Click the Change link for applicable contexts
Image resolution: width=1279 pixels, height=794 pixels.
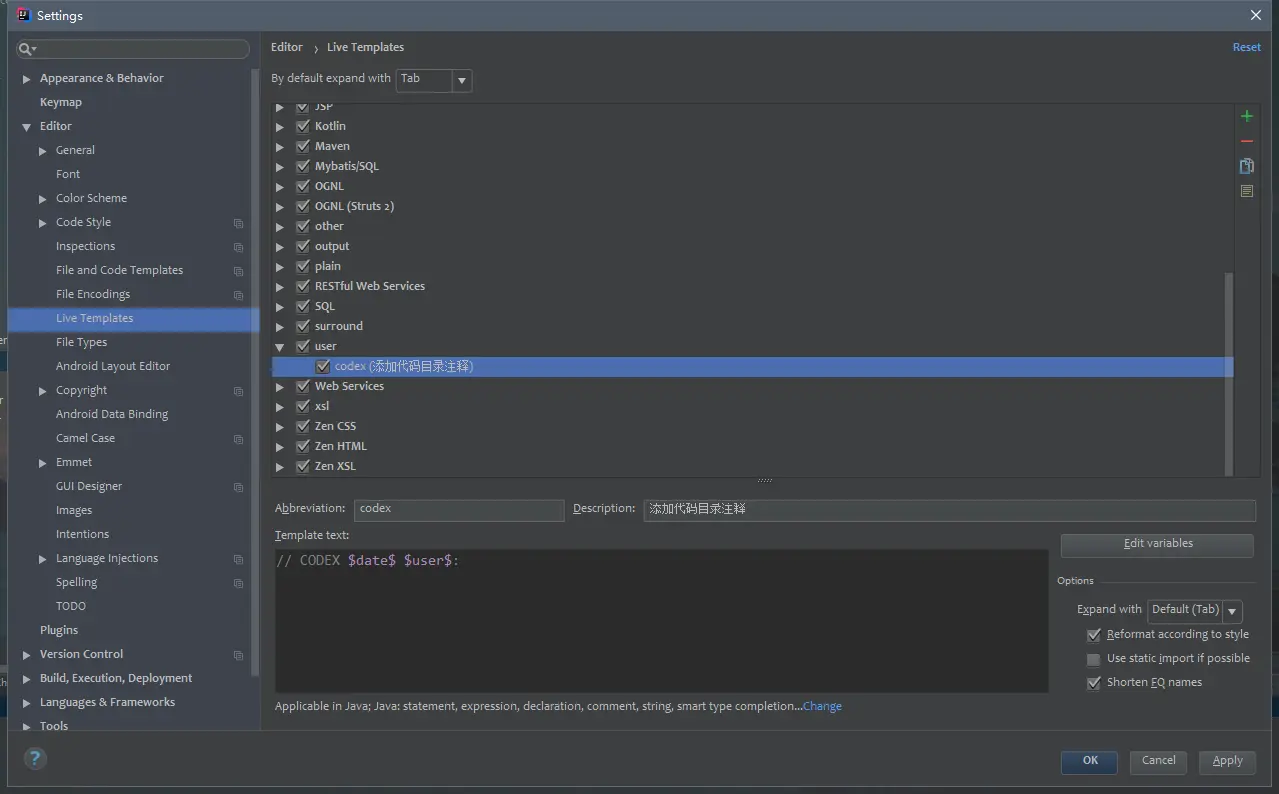tap(822, 706)
